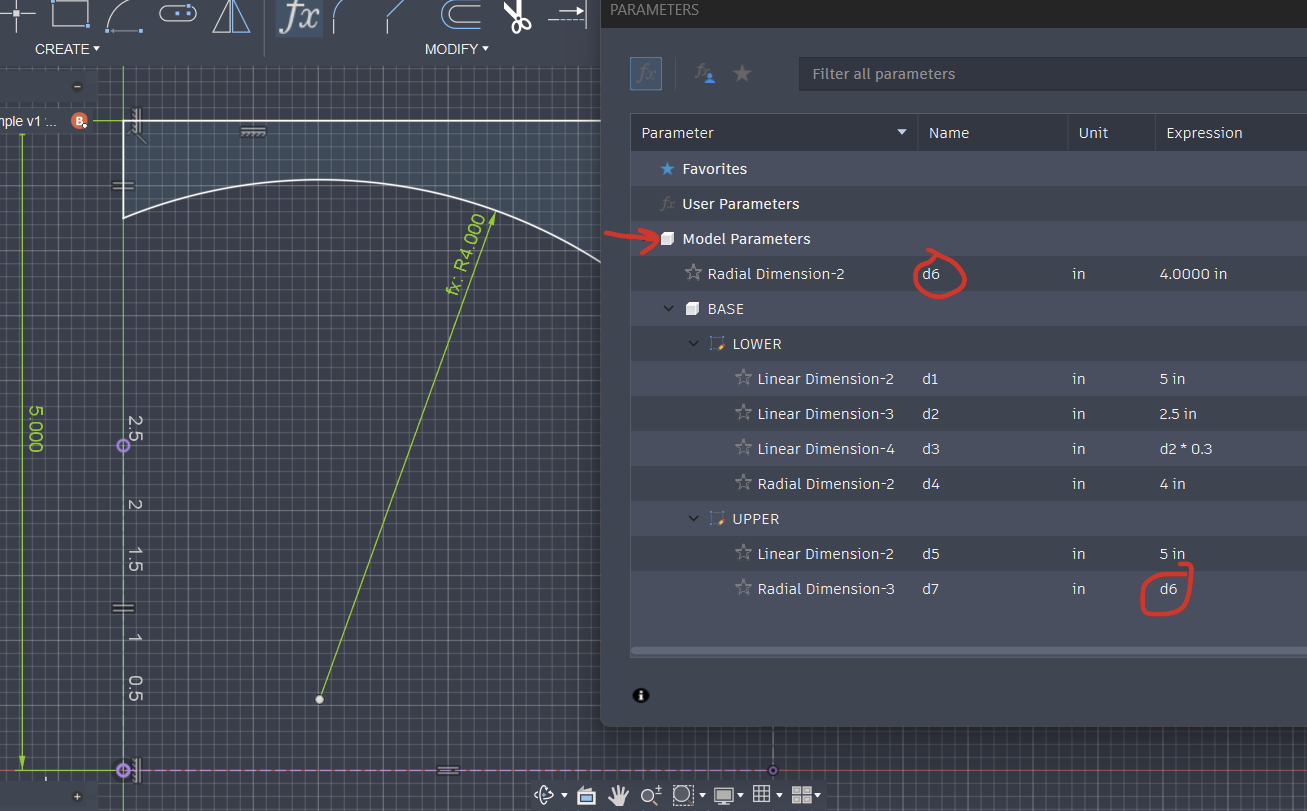Open Change Parameters from the Modify toolbar
Image resolution: width=1307 pixels, height=811 pixels.
(x=299, y=17)
